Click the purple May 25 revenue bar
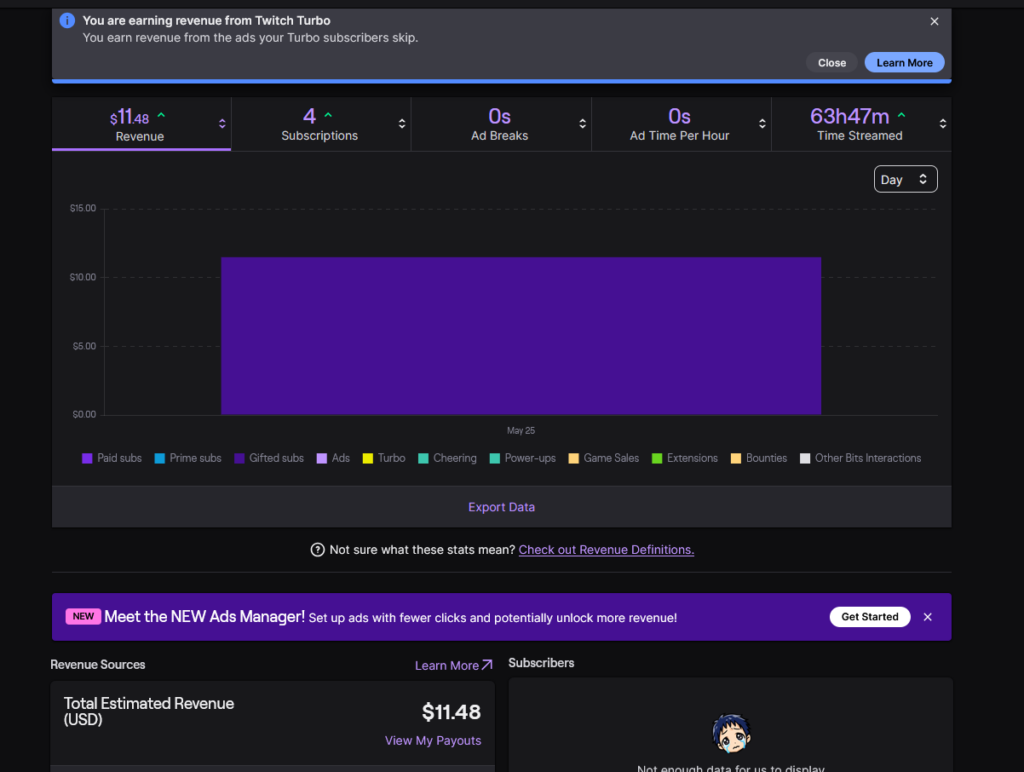This screenshot has width=1024, height=772. [520, 336]
